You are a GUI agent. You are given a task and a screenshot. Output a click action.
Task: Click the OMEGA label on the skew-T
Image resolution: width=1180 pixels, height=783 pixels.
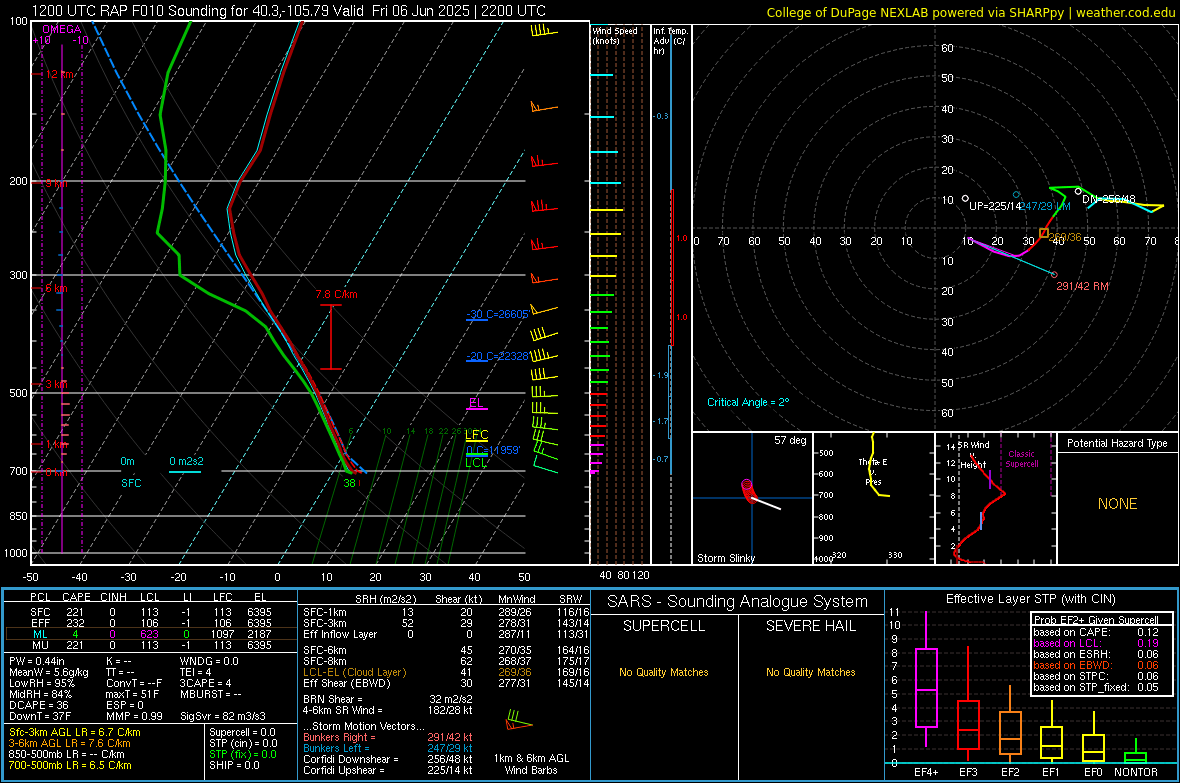point(61,29)
